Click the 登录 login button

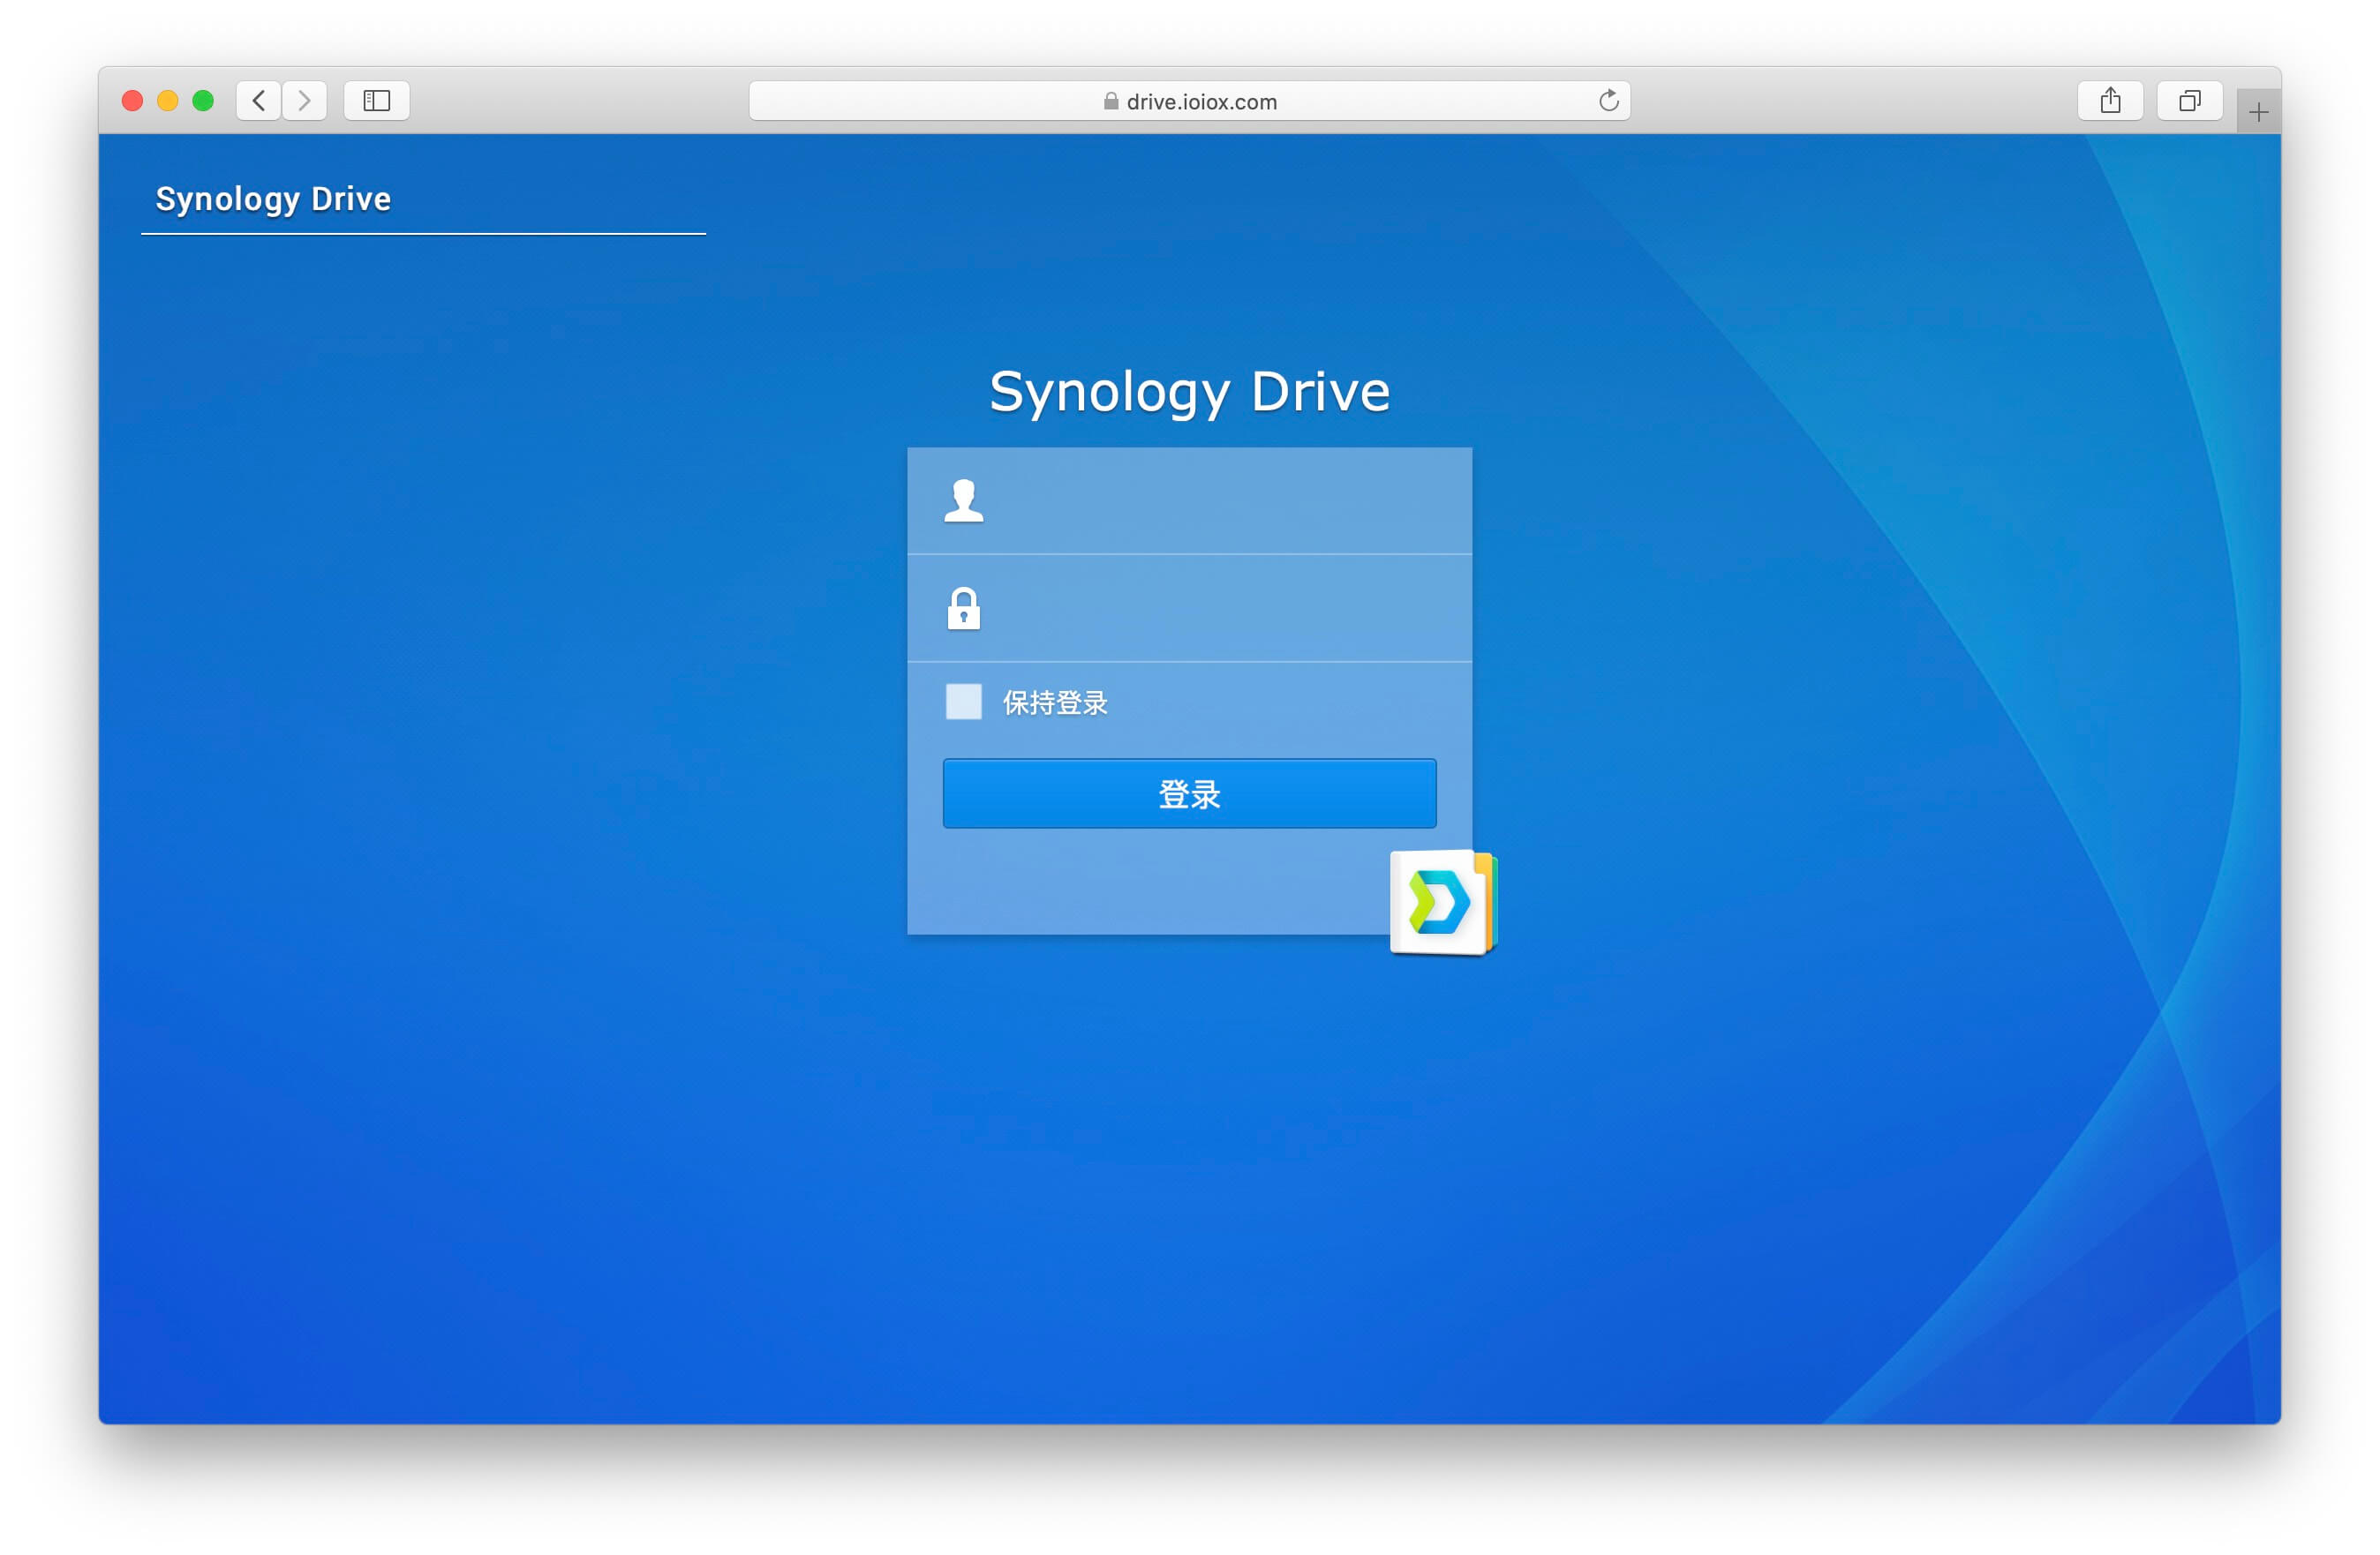point(1190,794)
